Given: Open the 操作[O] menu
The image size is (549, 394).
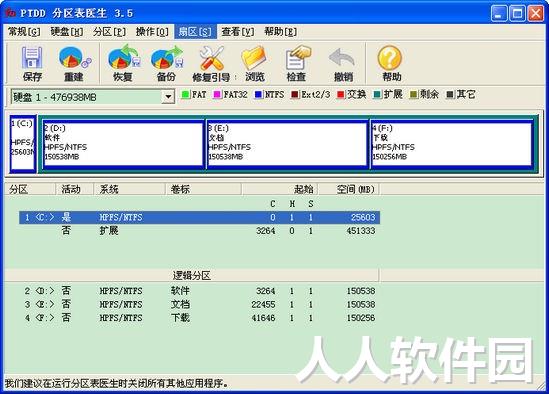Looking at the screenshot, I should (x=152, y=32).
